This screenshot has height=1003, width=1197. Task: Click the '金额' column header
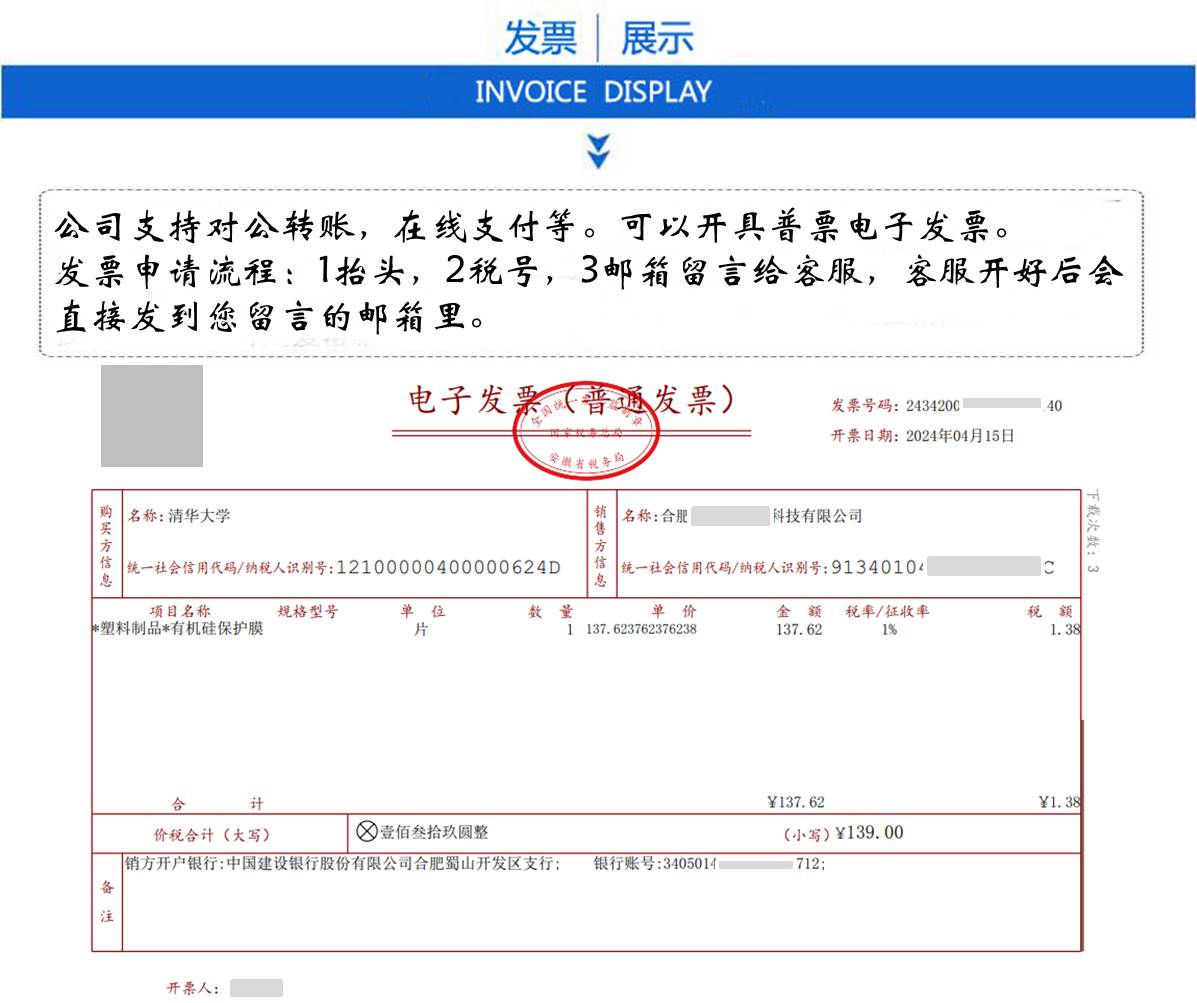click(799, 611)
